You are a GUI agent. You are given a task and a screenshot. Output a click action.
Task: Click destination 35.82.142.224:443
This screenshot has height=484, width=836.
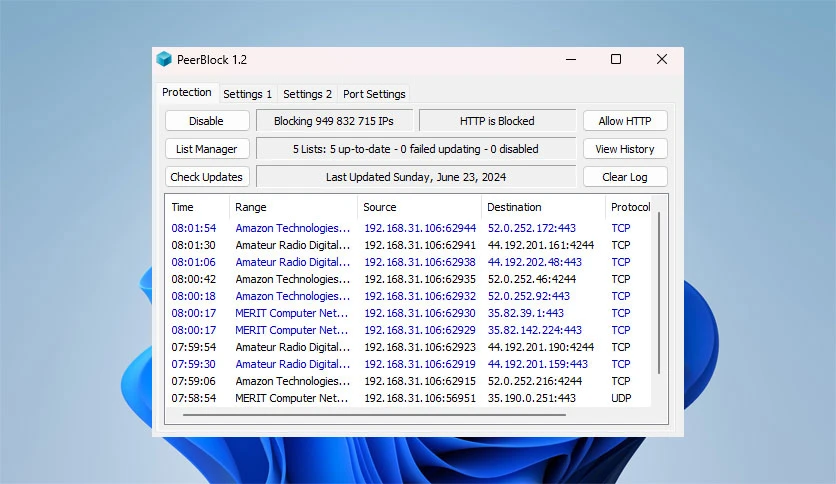(535, 330)
